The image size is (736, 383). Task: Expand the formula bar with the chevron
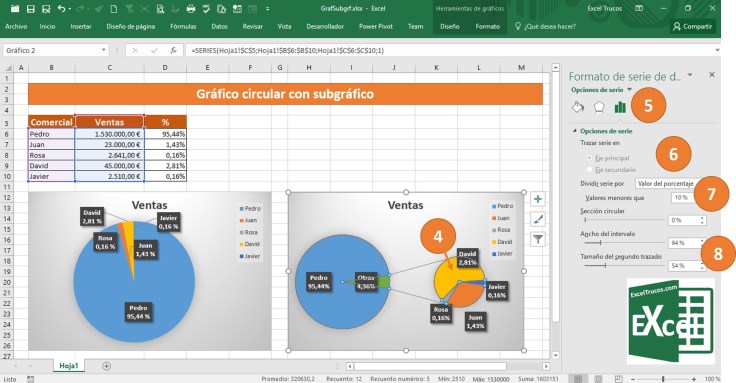[x=717, y=50]
